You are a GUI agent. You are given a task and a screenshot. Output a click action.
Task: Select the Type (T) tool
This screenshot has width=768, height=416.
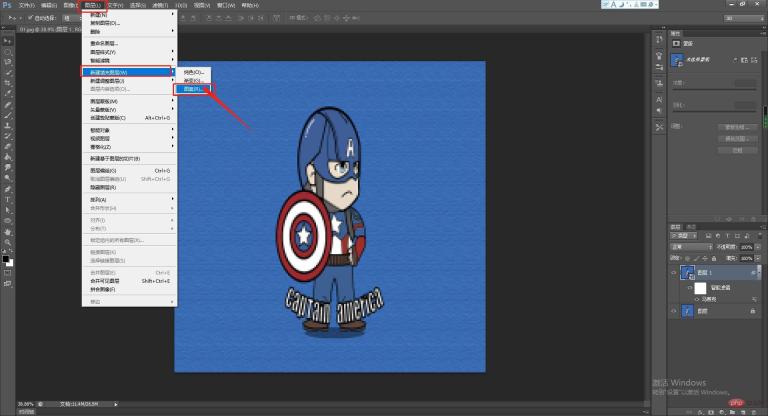tap(7, 199)
